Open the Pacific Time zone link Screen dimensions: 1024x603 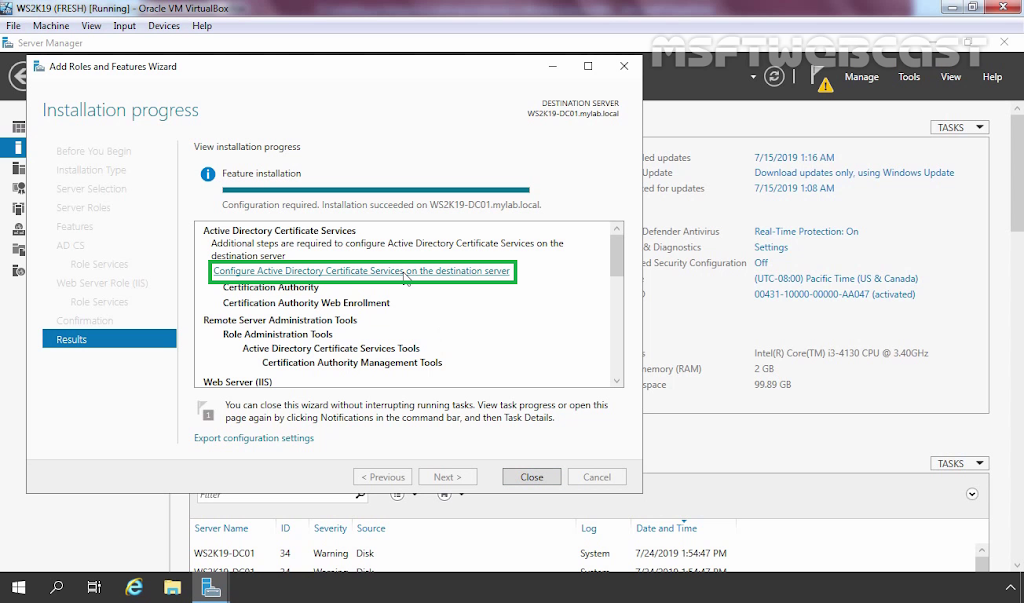(x=836, y=278)
